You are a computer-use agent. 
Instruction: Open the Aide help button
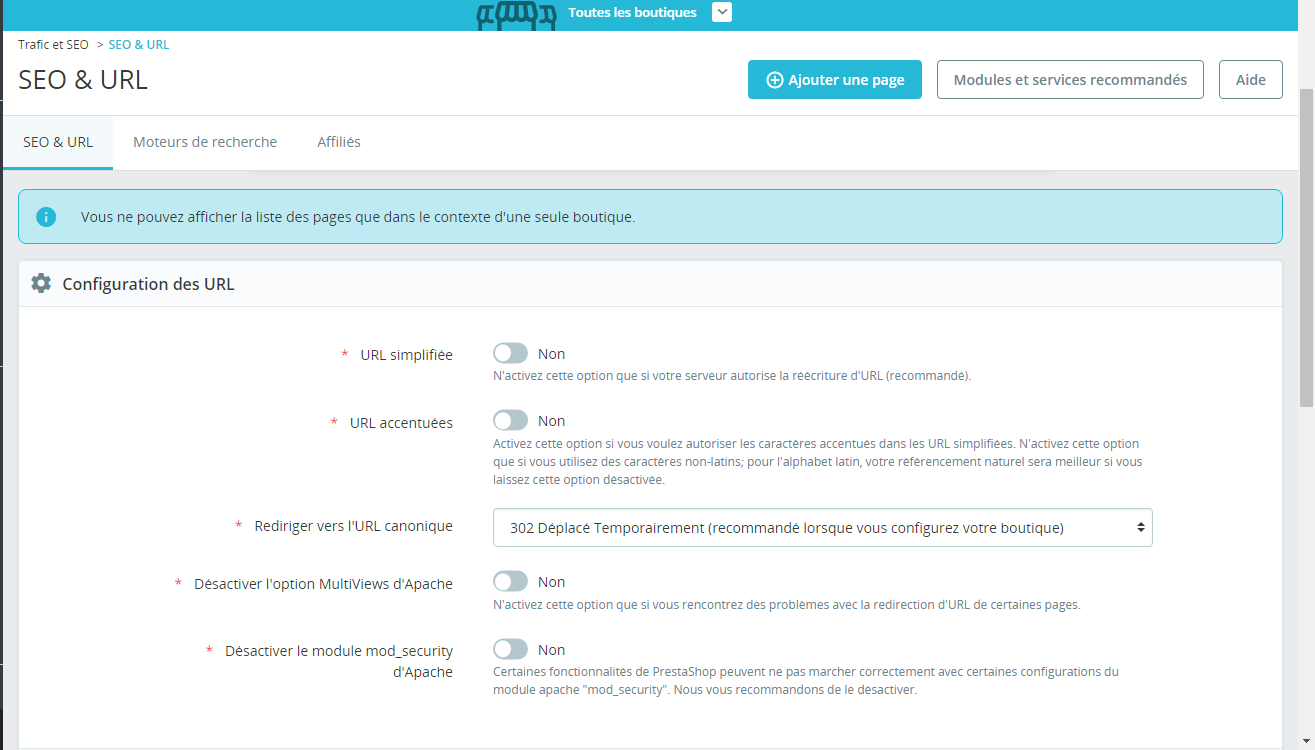1251,80
